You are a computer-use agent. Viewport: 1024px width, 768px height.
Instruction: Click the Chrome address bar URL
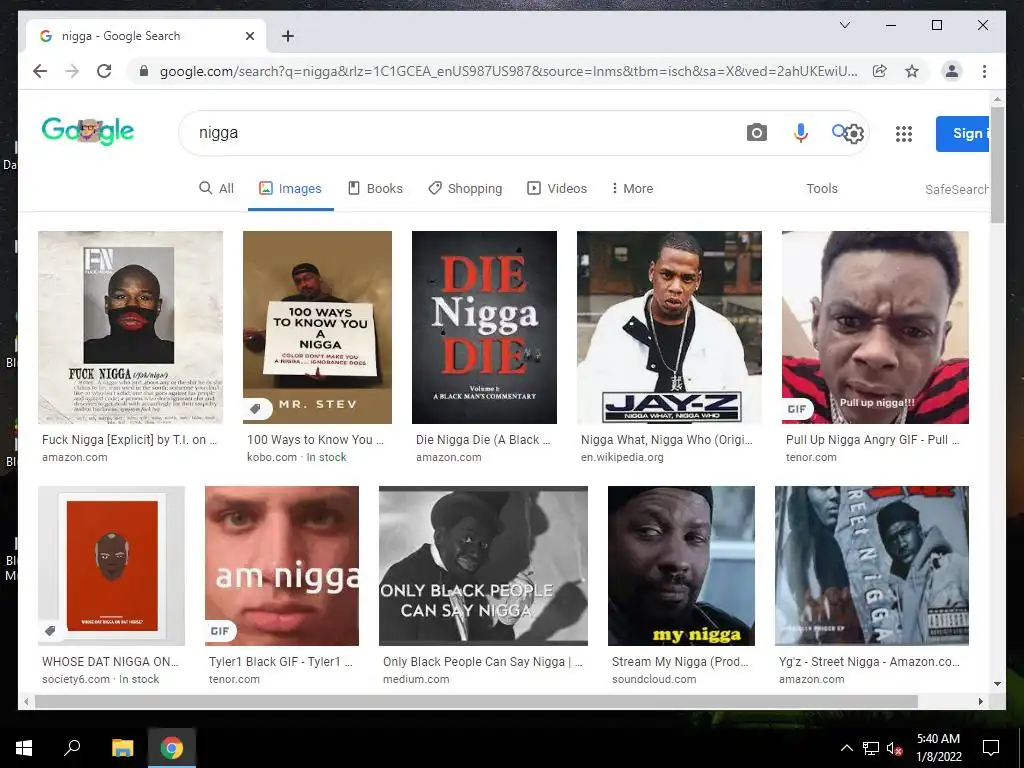[x=509, y=71]
